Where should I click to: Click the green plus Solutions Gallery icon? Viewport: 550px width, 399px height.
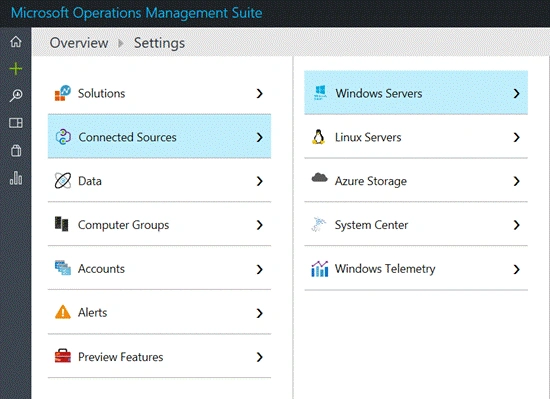(x=16, y=69)
